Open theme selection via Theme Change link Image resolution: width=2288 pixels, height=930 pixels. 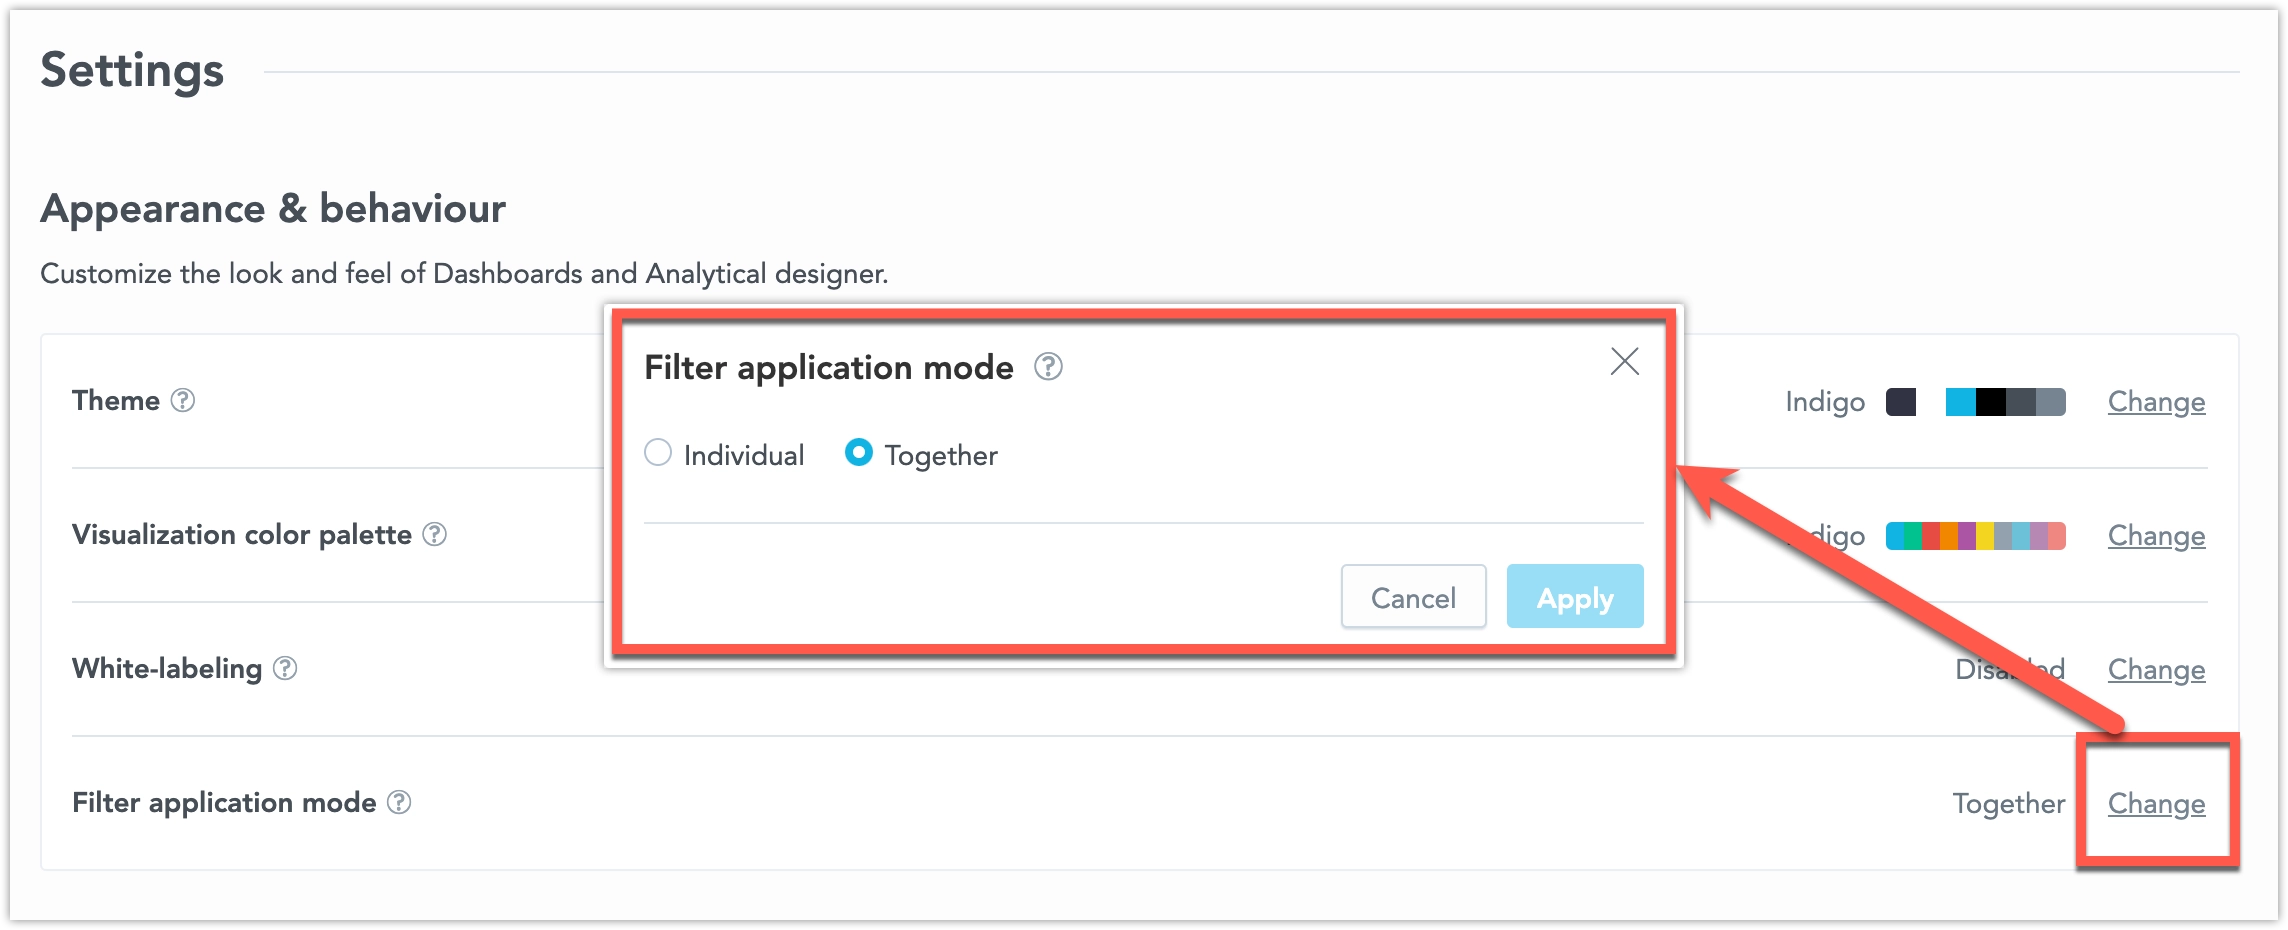[2156, 402]
